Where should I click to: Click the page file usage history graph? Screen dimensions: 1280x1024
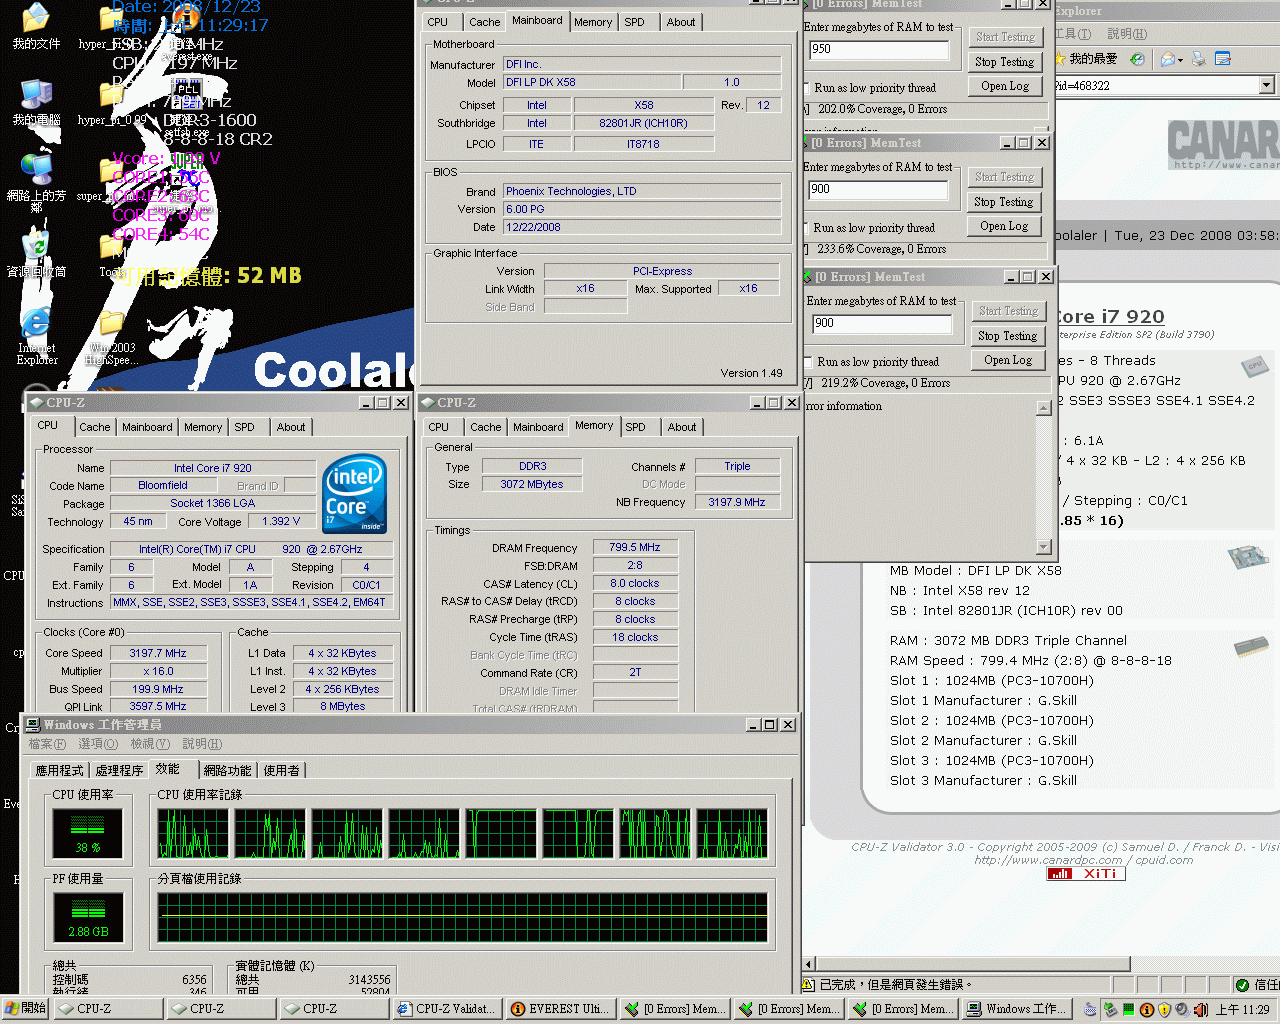tap(462, 918)
